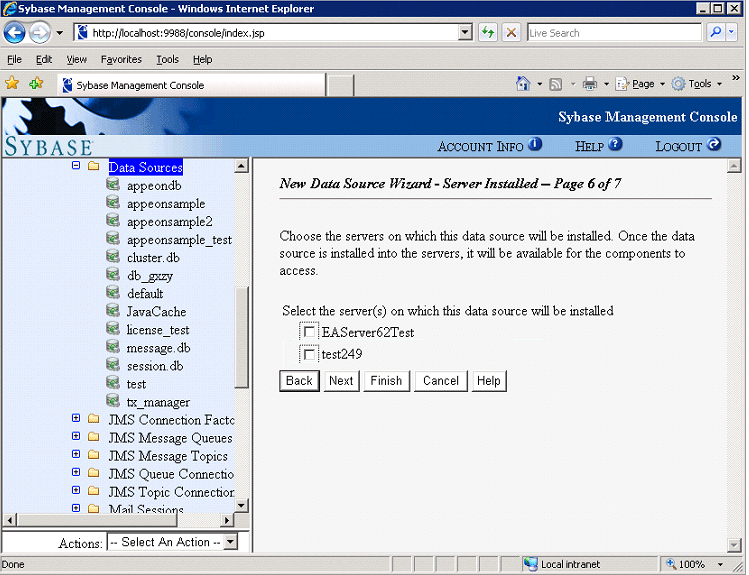Select the appeondb database icon
Viewport: 749px width, 575px height.
(113, 184)
